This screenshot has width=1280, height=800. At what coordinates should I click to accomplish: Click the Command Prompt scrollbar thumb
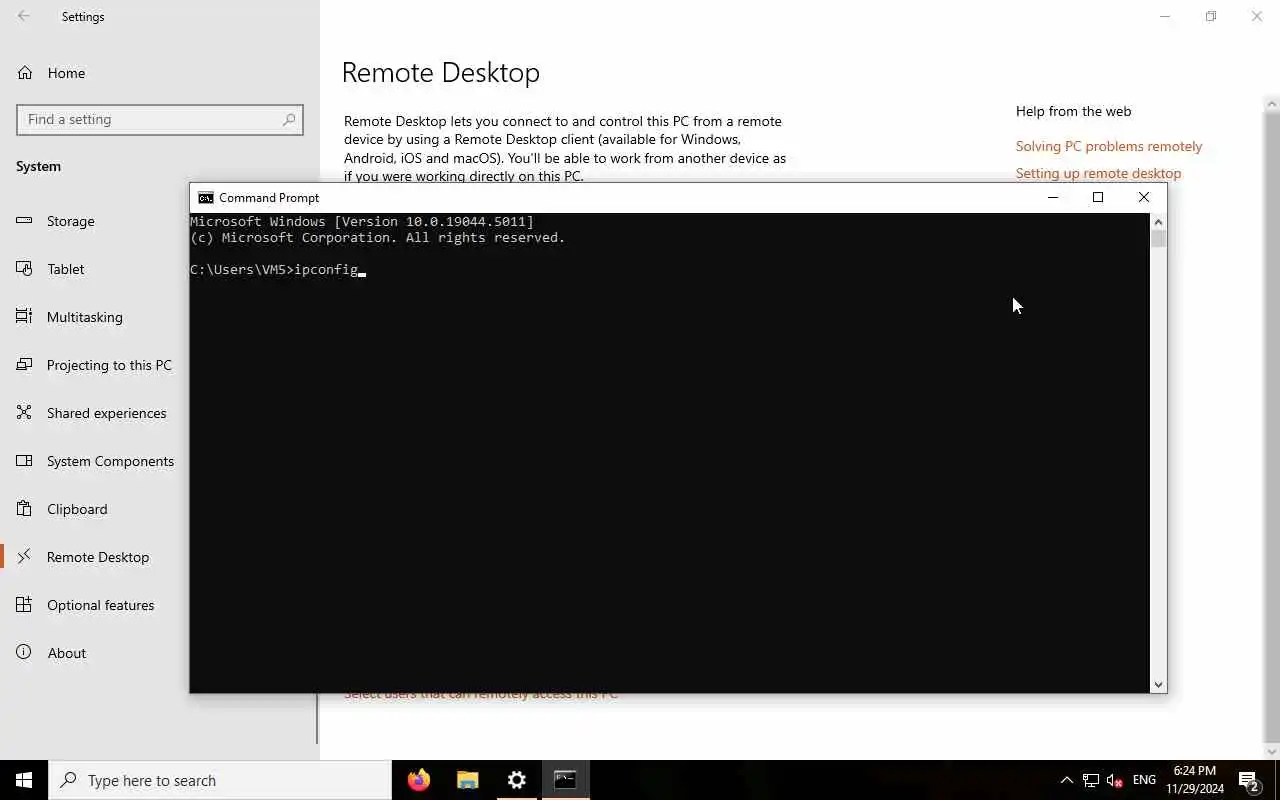[1158, 239]
